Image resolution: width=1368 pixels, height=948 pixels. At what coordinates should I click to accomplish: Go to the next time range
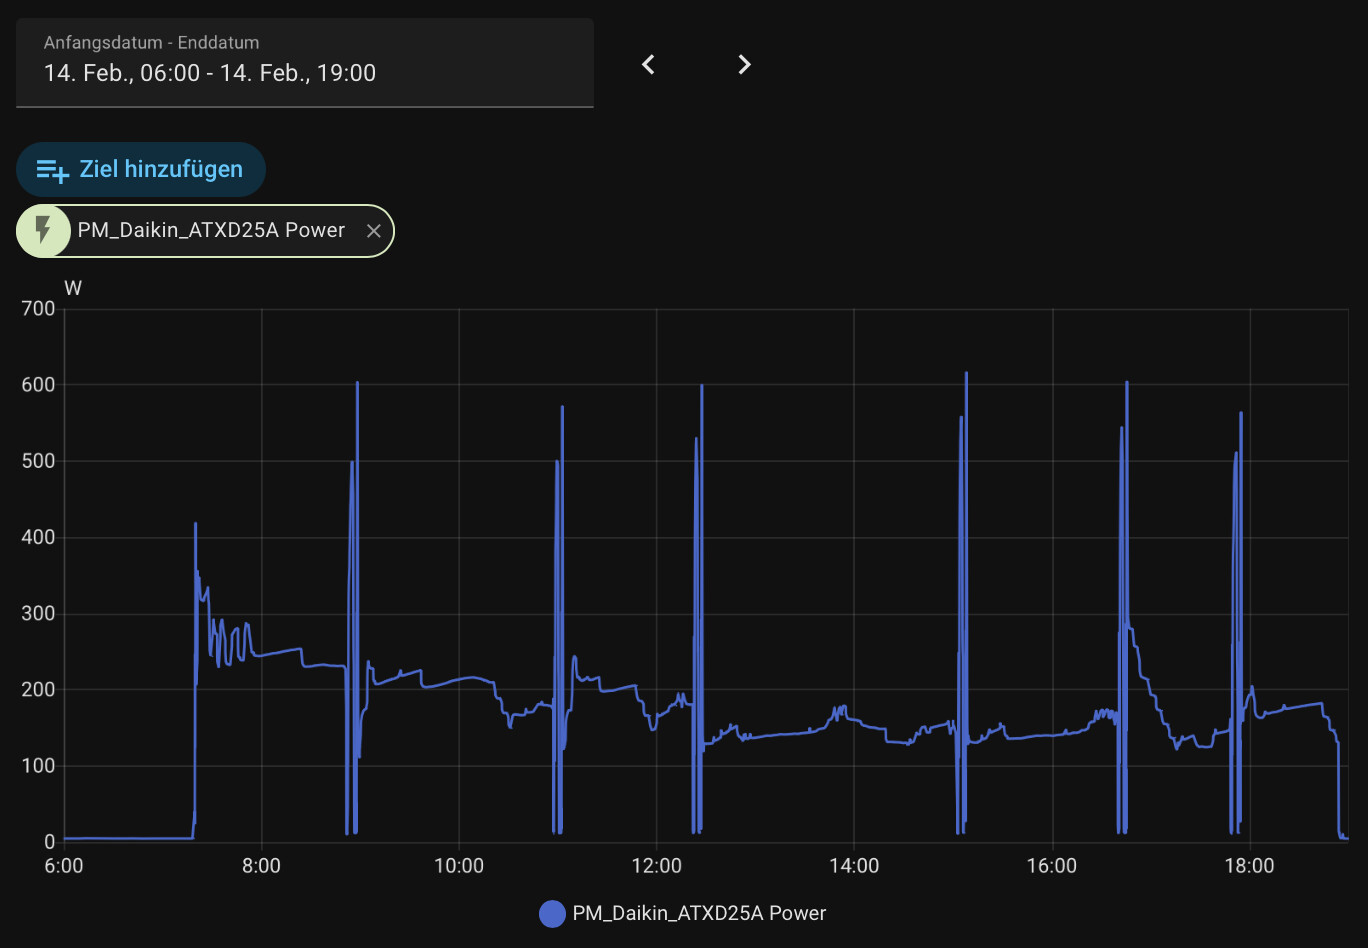[744, 65]
